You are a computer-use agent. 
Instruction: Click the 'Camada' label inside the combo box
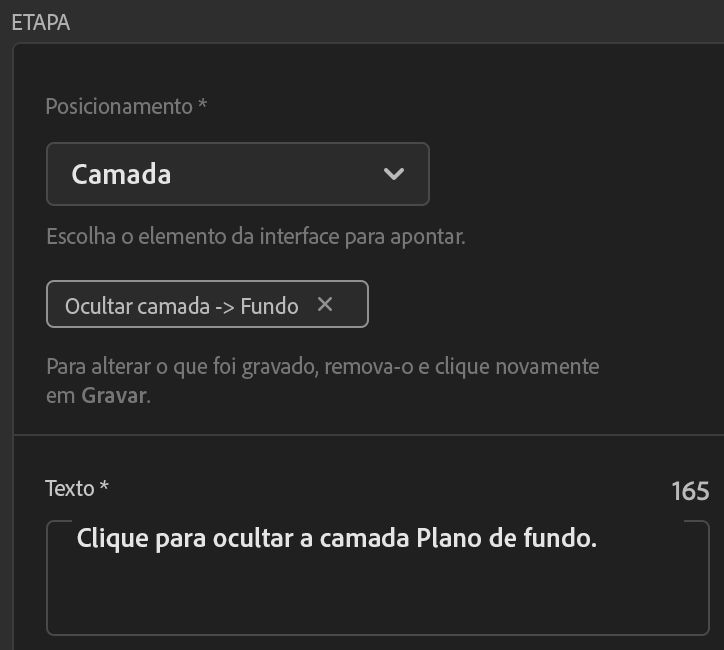pos(121,174)
